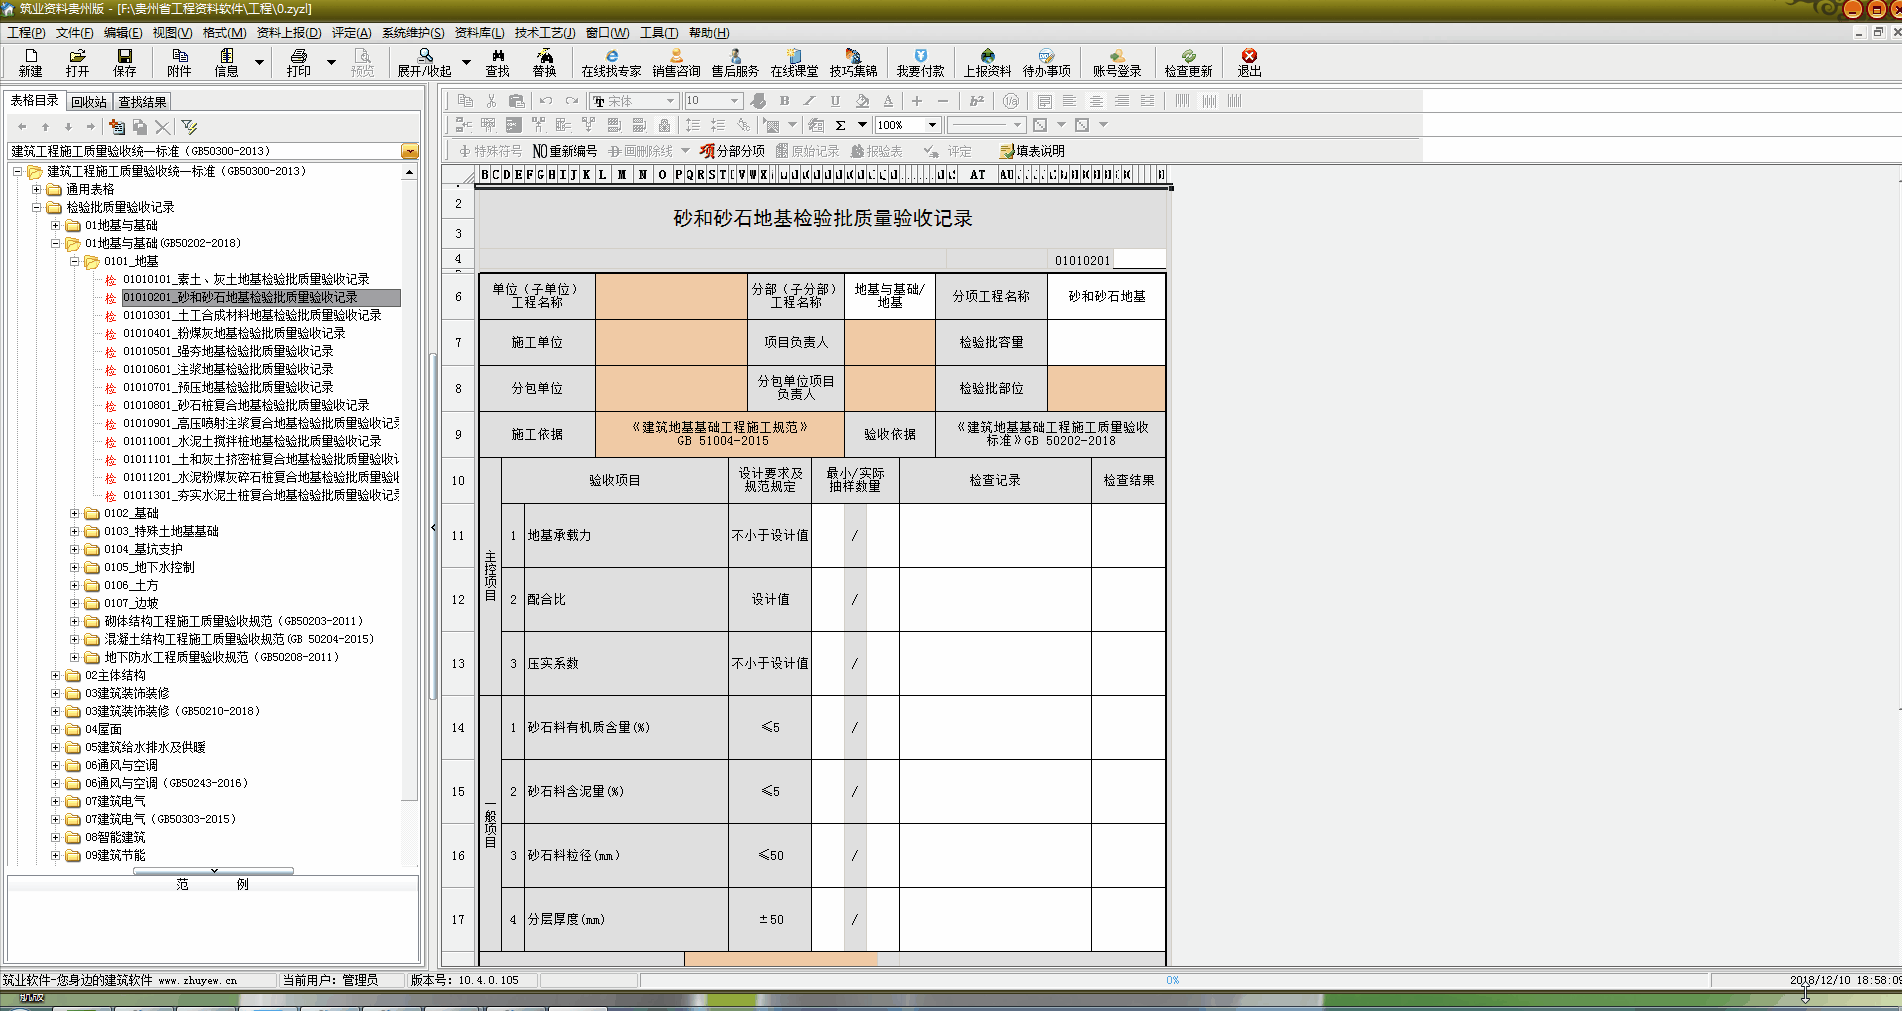Viewport: 1902px width, 1011px height.
Task: Open the standard selector dropdown GB50300-2013
Action: pos(410,152)
